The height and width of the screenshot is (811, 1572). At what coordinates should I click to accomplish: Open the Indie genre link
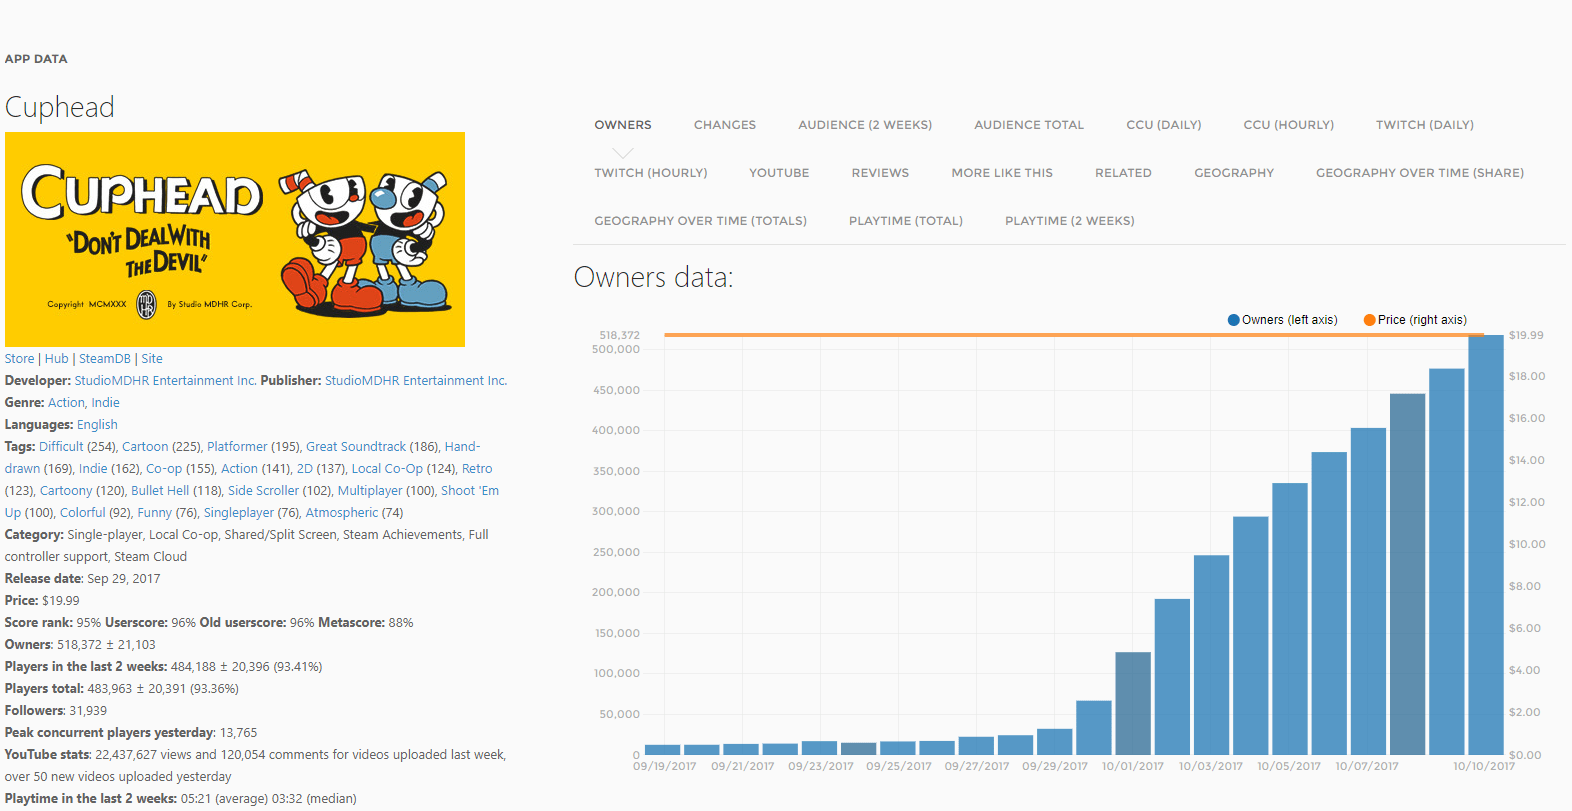[x=106, y=403]
